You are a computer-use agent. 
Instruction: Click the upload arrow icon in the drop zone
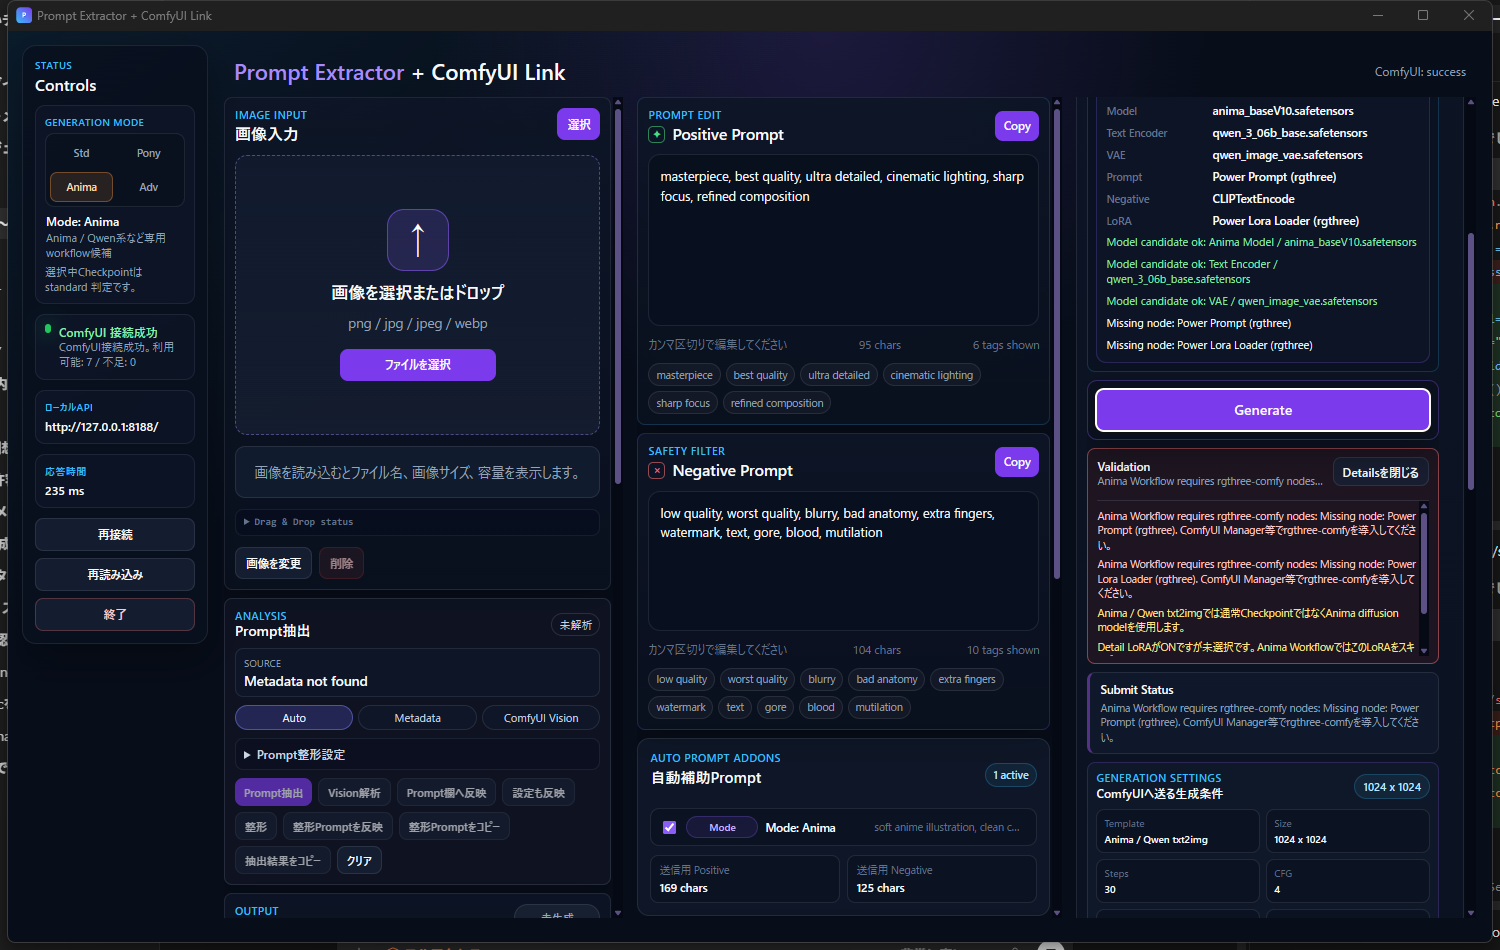[x=418, y=240]
